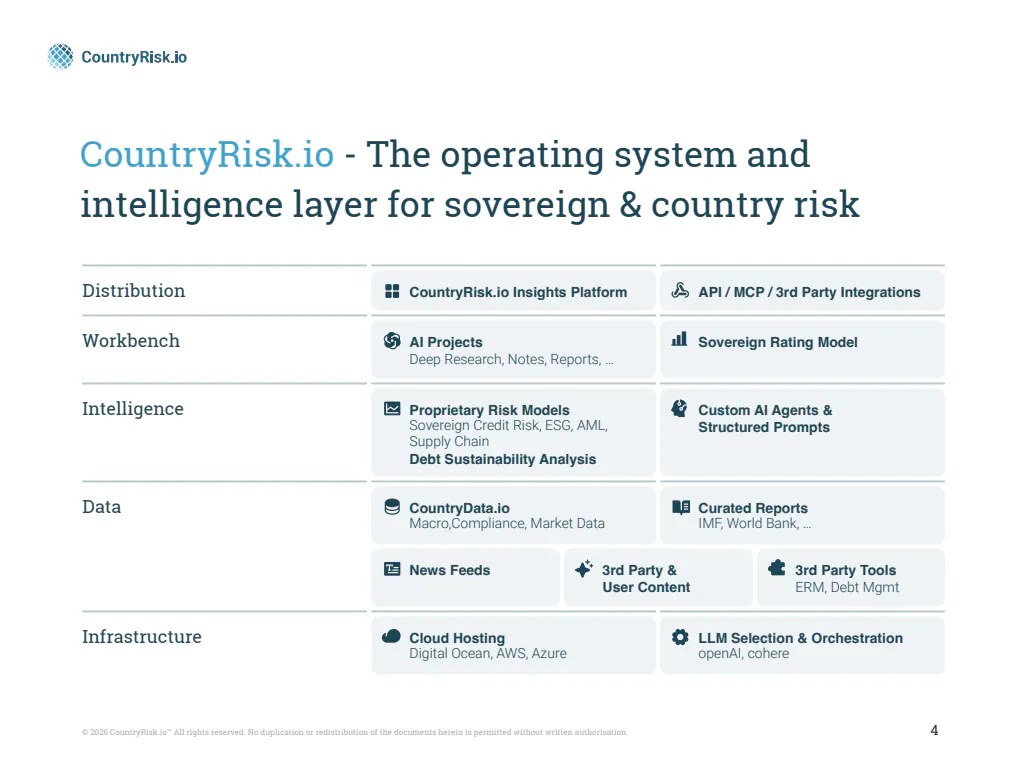Select the CountryData.io heading
Screen dimensions: 1024x768
[x=459, y=508]
